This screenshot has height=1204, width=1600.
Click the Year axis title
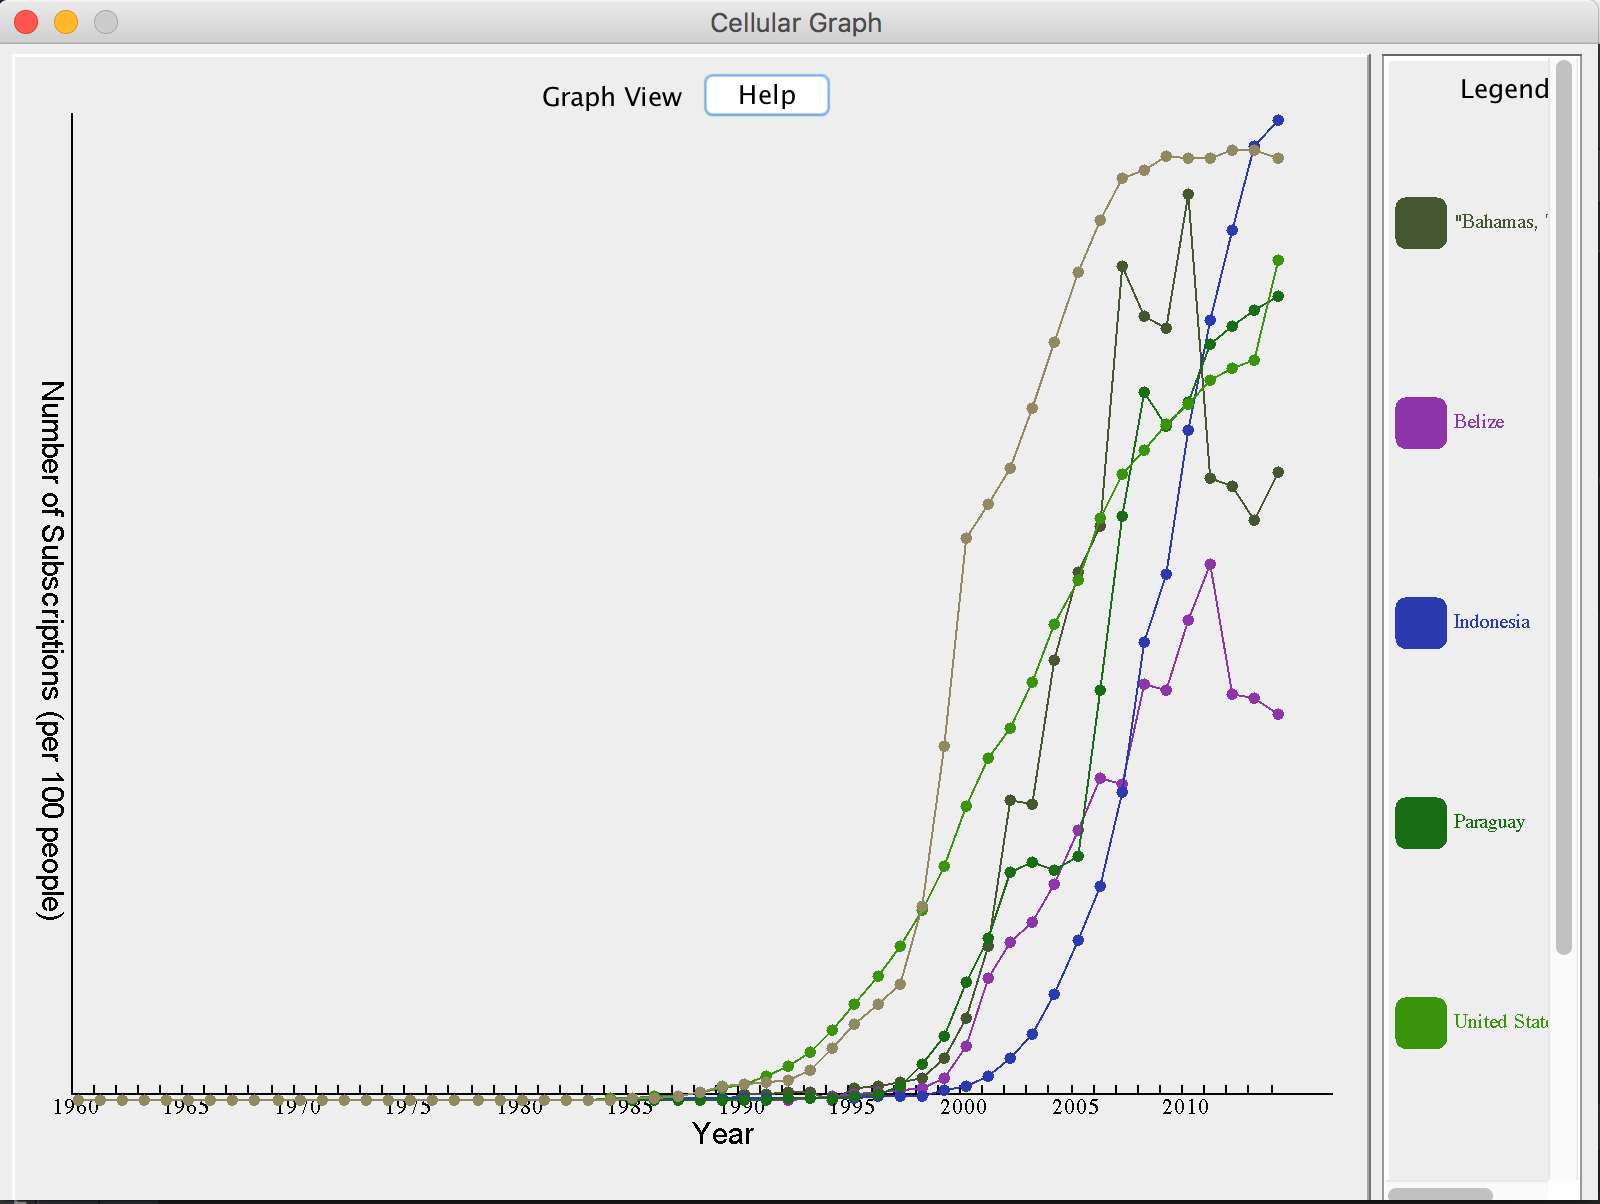(723, 1134)
